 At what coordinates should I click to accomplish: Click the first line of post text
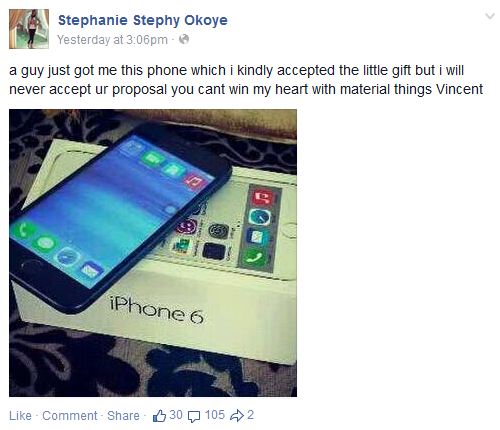click(236, 70)
